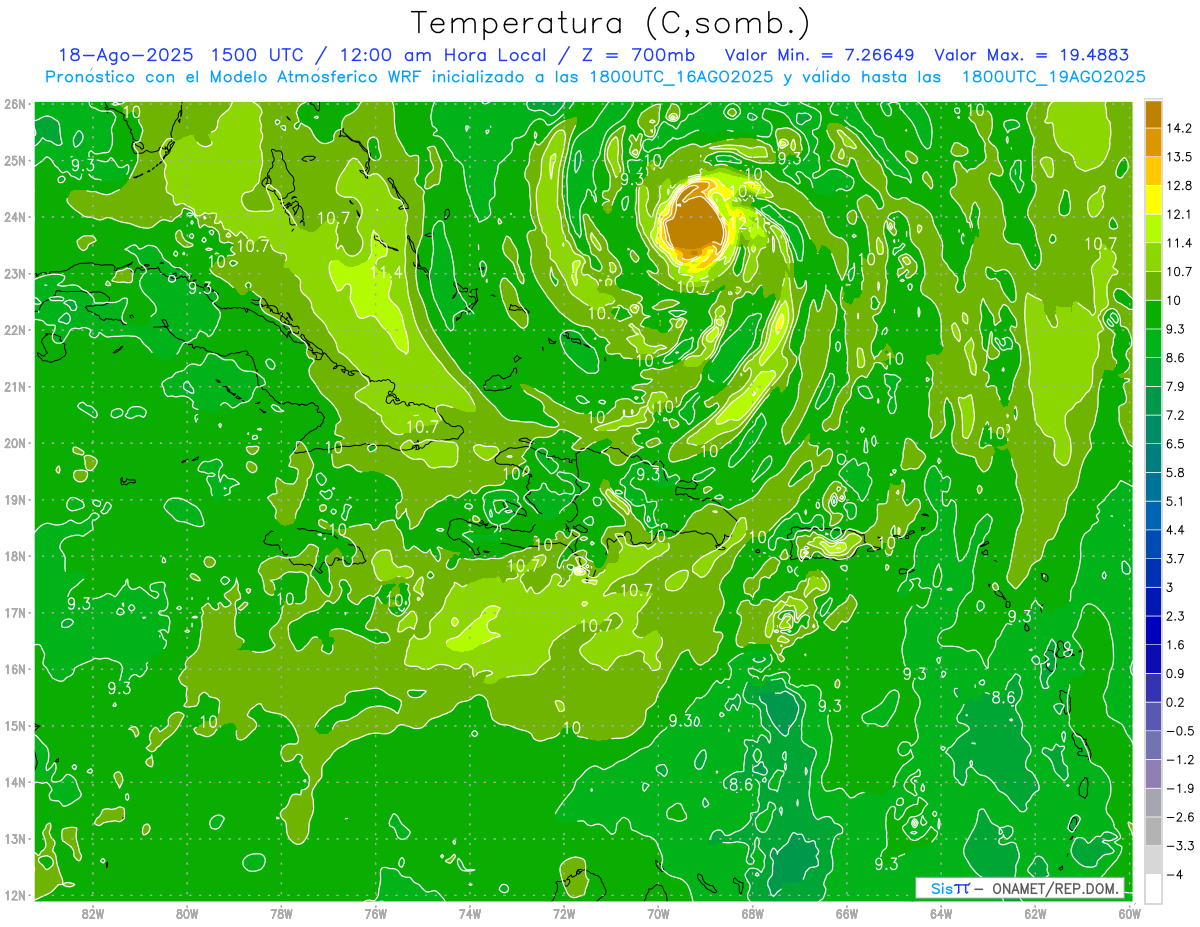Click the '-4' color scale label
The image size is (1200, 927).
pyautogui.click(x=1175, y=875)
